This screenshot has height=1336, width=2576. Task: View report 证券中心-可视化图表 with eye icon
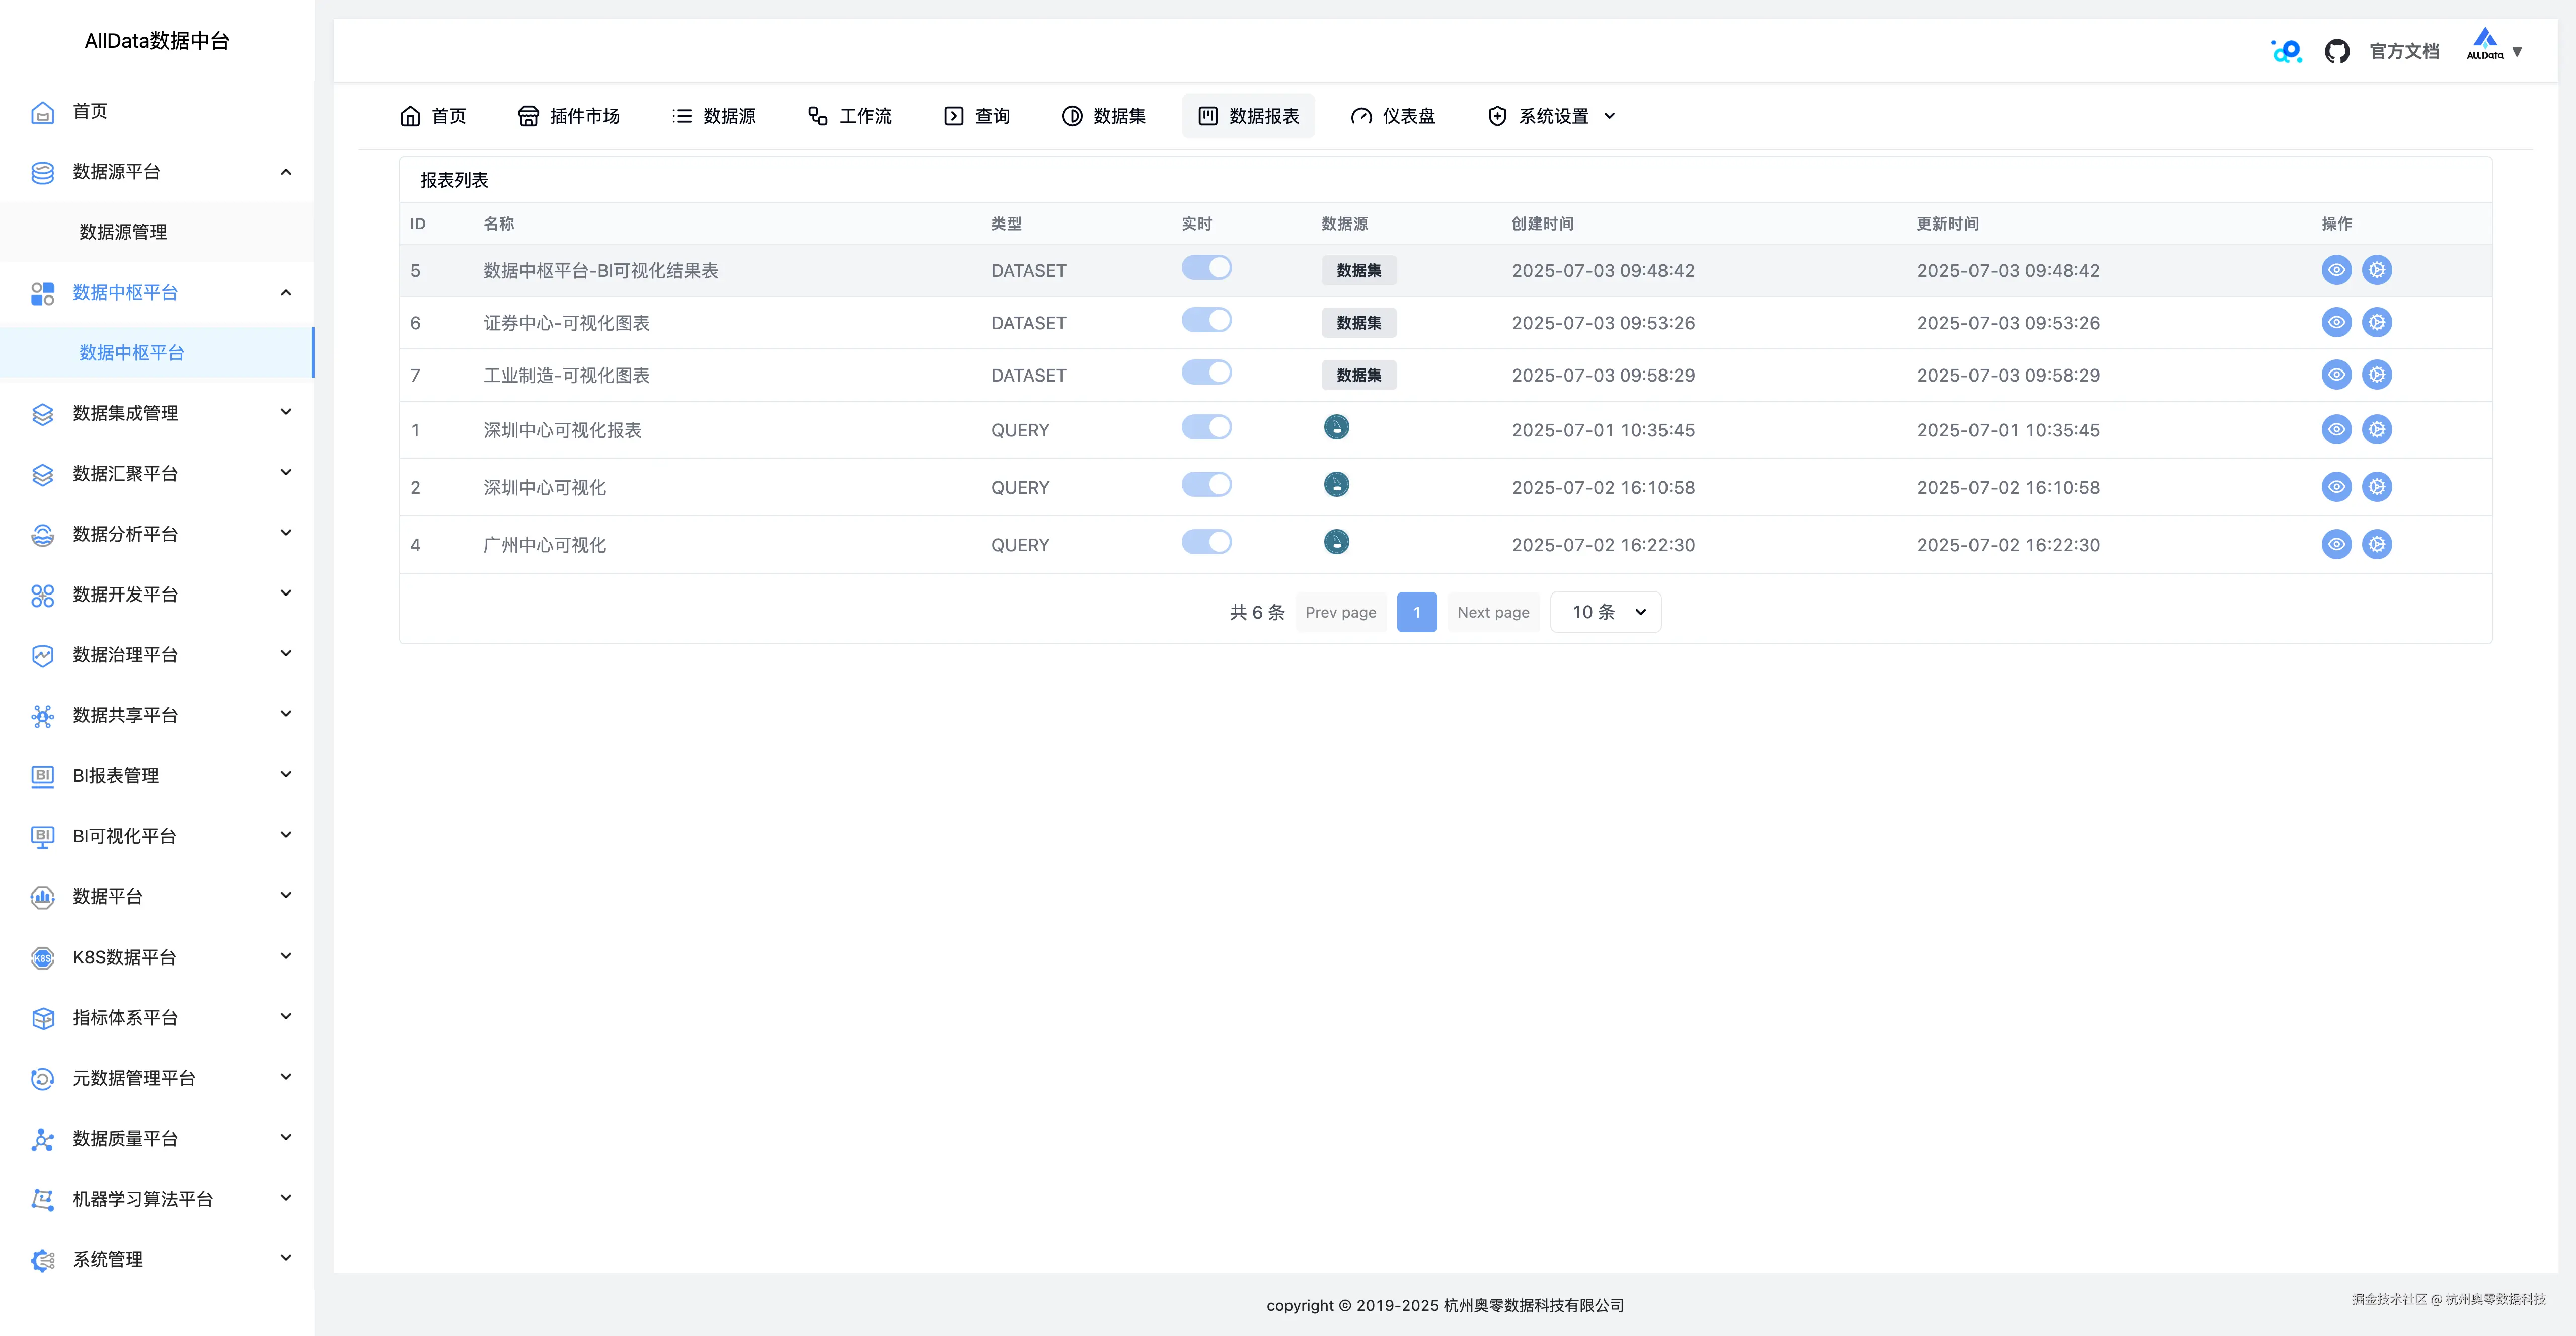coord(2336,323)
